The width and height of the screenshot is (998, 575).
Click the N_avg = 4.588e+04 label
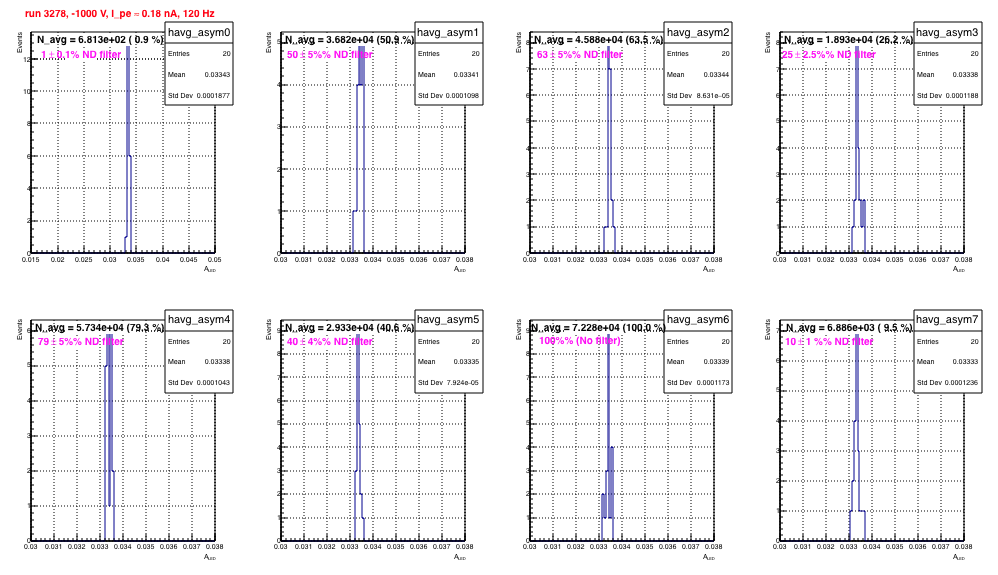click(599, 40)
